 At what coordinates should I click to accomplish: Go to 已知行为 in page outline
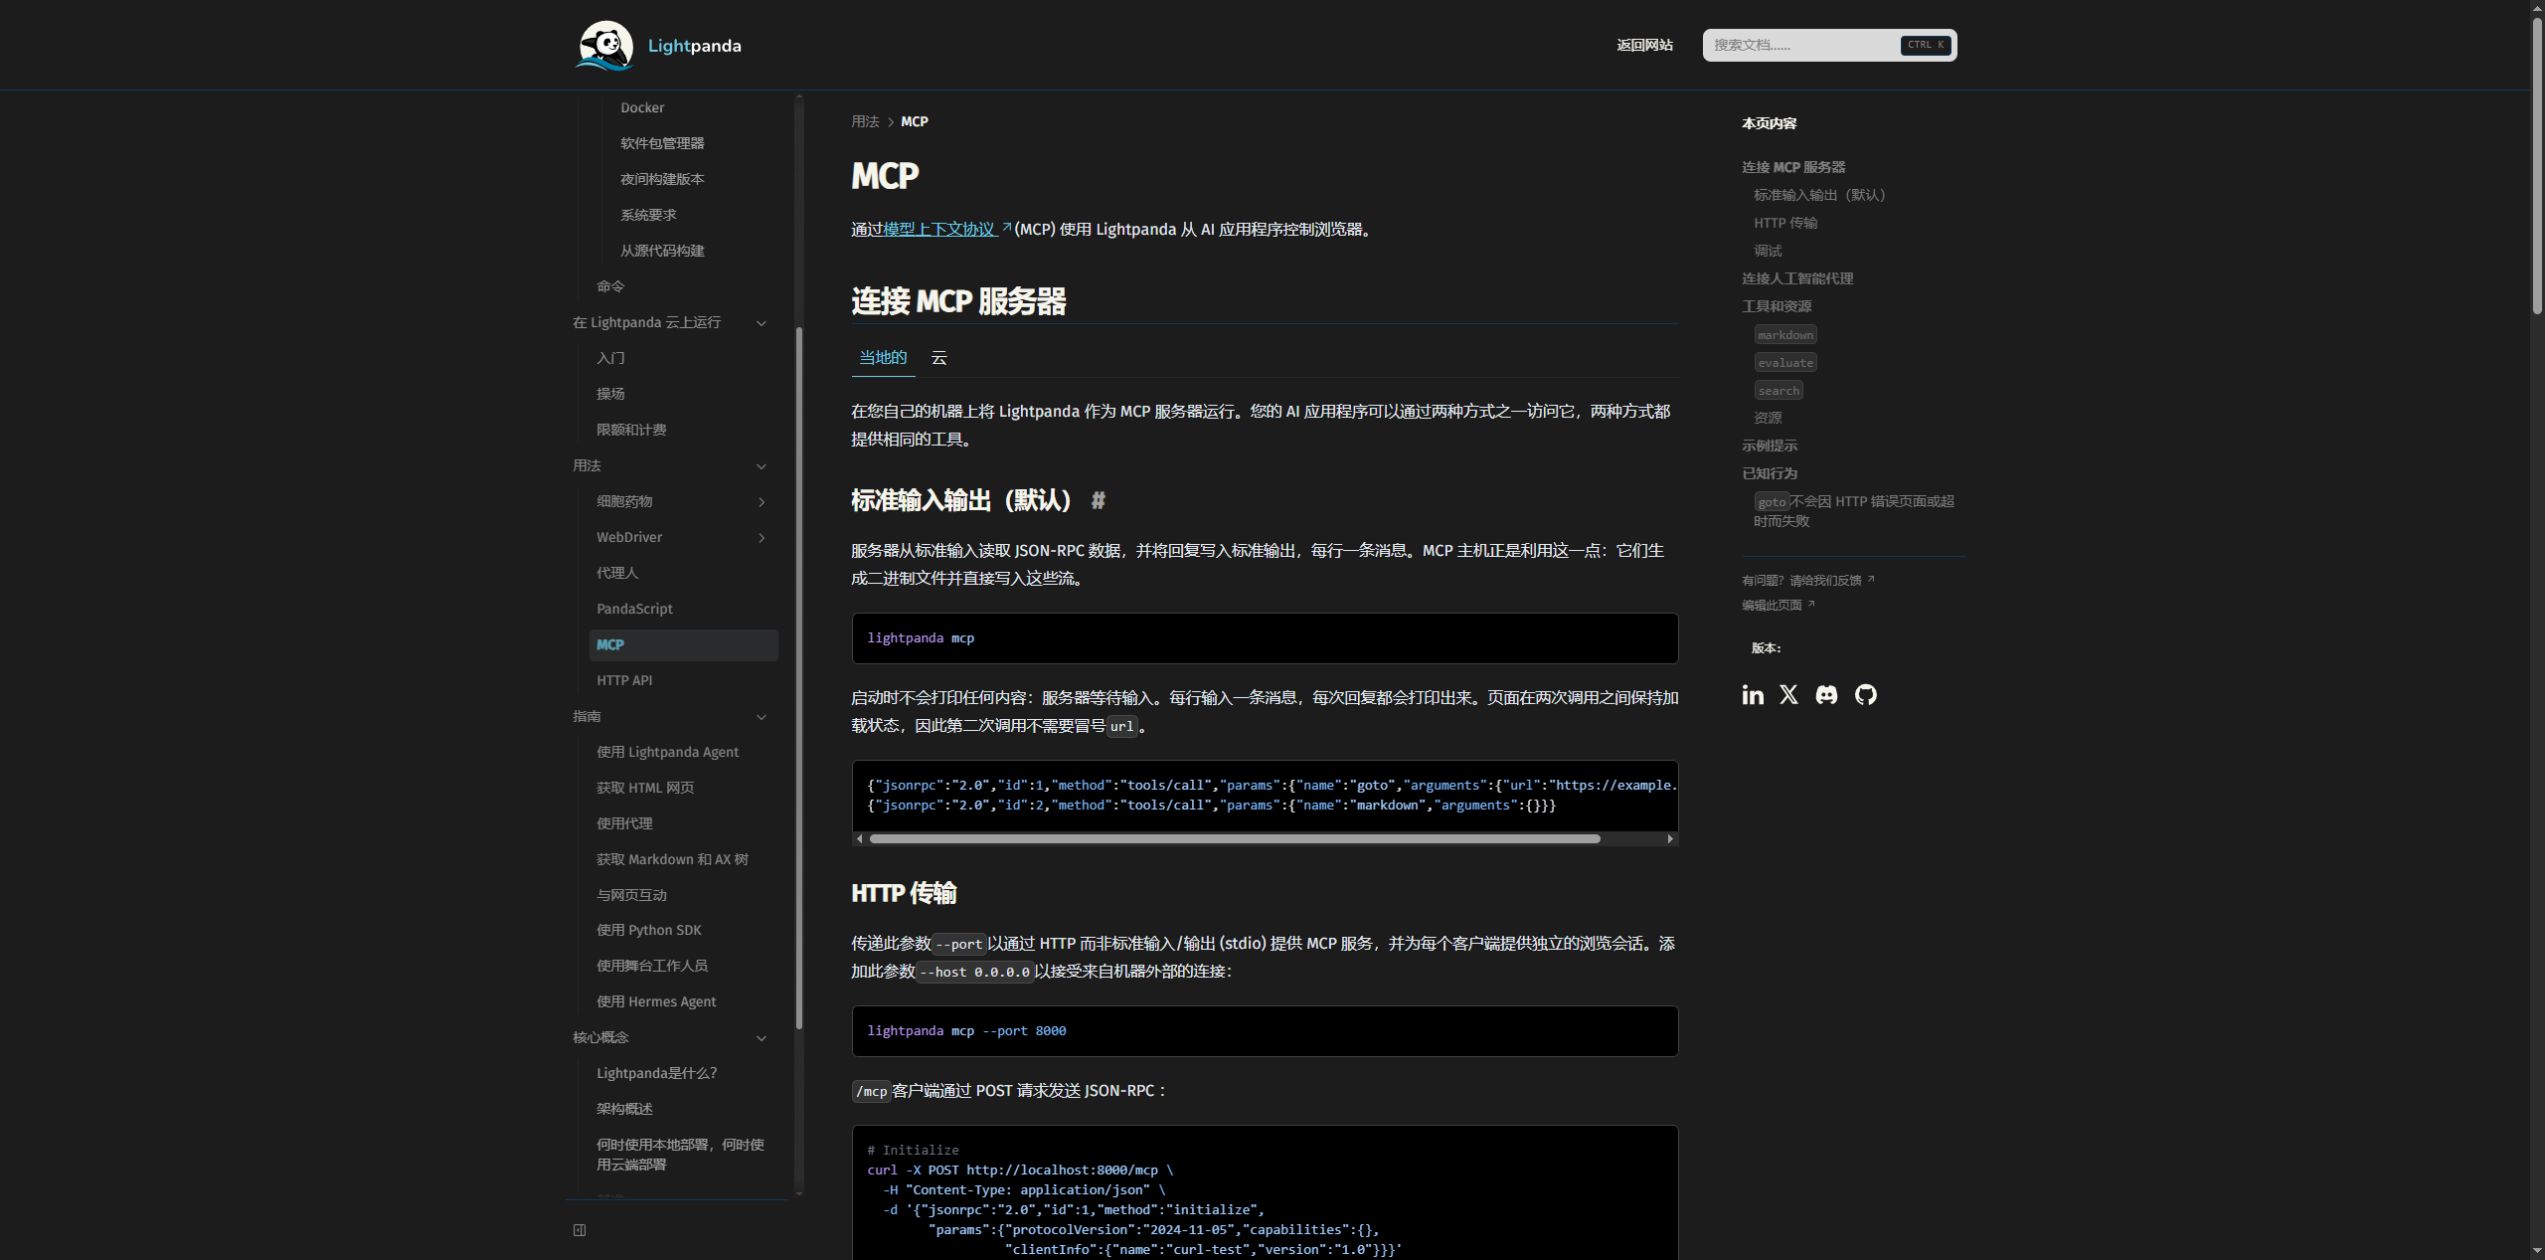click(1769, 474)
